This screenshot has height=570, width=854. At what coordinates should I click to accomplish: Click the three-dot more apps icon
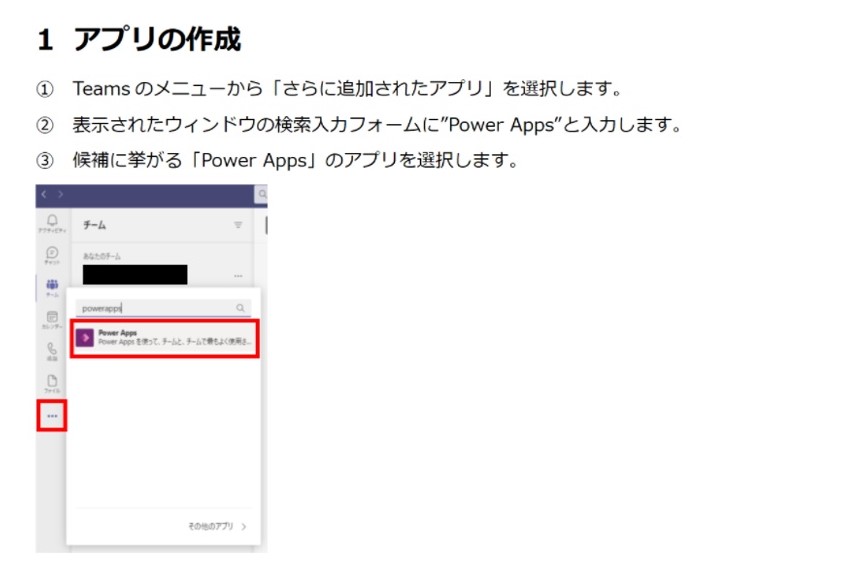click(51, 416)
